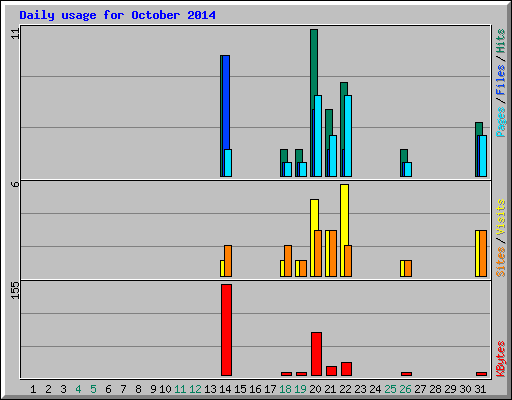This screenshot has height=400, width=512.
Task: Click the 'Sites' legend label
Action: click(x=500, y=262)
